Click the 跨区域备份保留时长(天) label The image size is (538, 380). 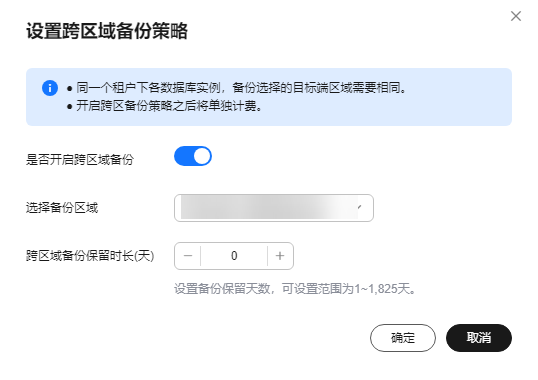click(90, 256)
